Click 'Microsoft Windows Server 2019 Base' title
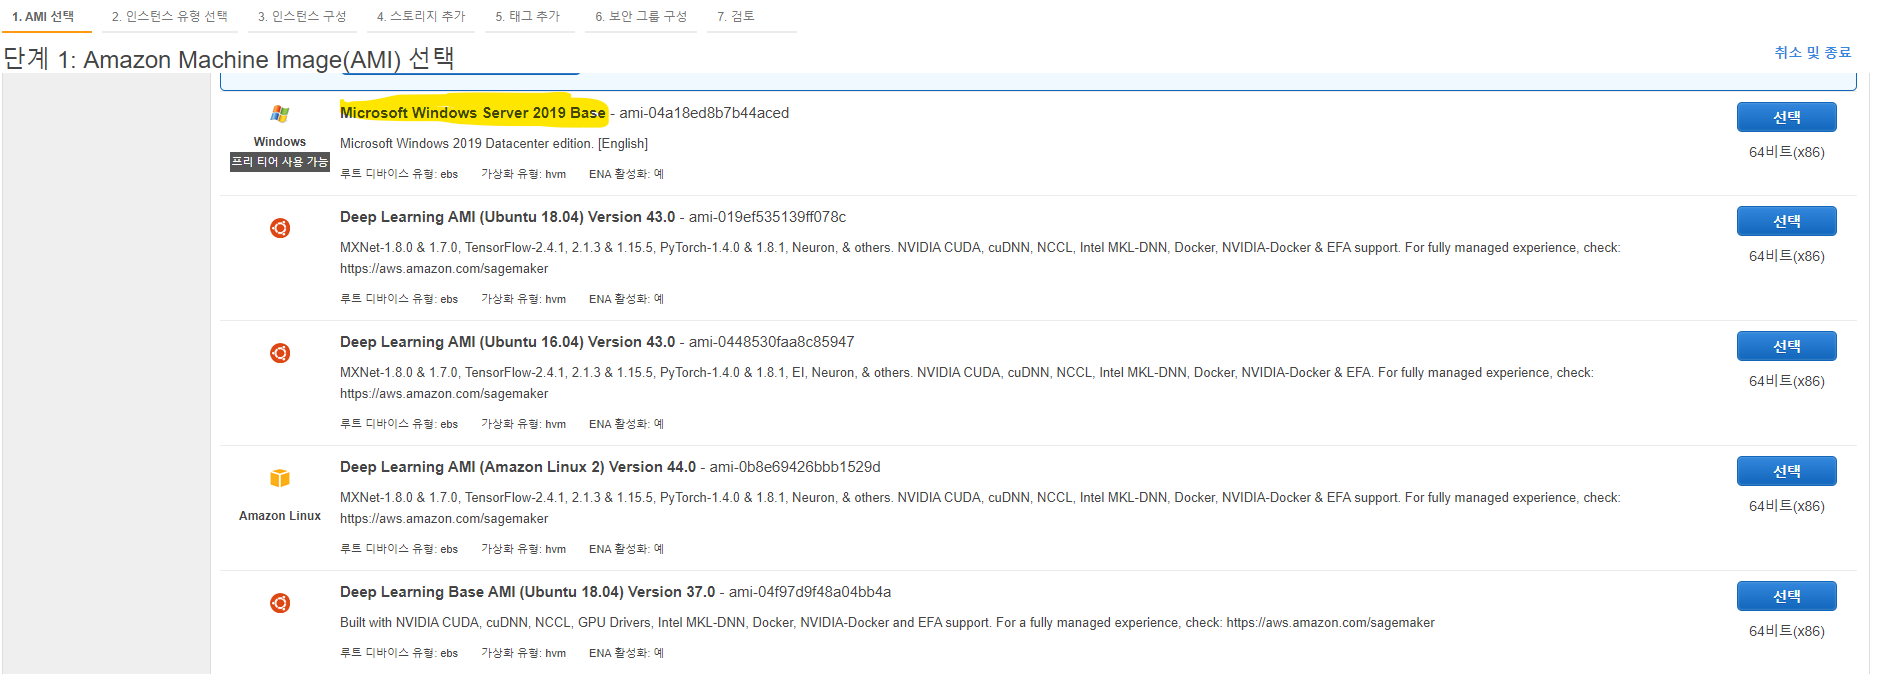This screenshot has width=1882, height=674. click(x=473, y=113)
